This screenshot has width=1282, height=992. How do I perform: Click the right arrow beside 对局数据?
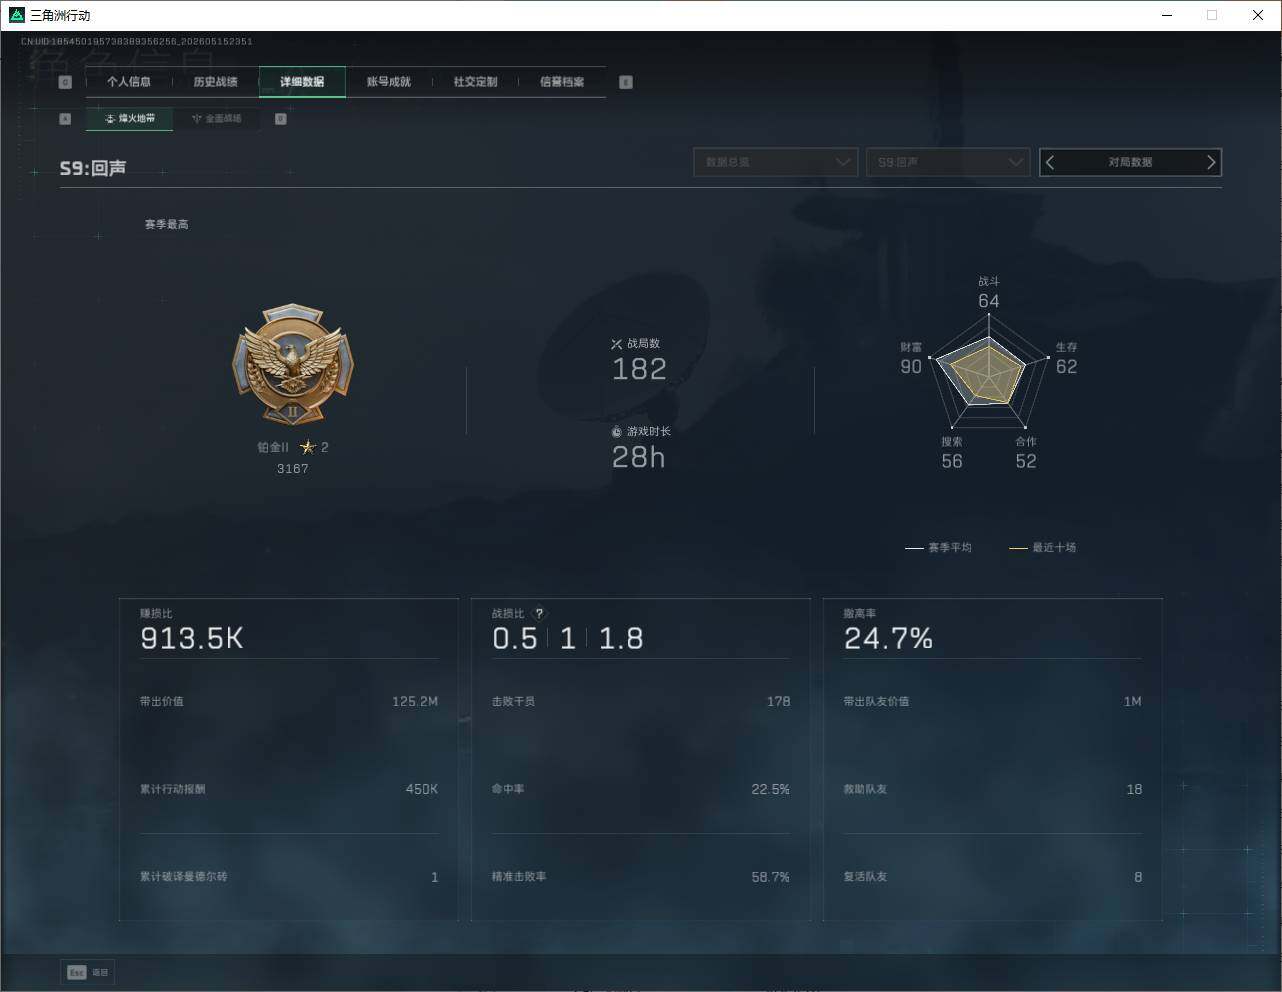pos(1211,162)
